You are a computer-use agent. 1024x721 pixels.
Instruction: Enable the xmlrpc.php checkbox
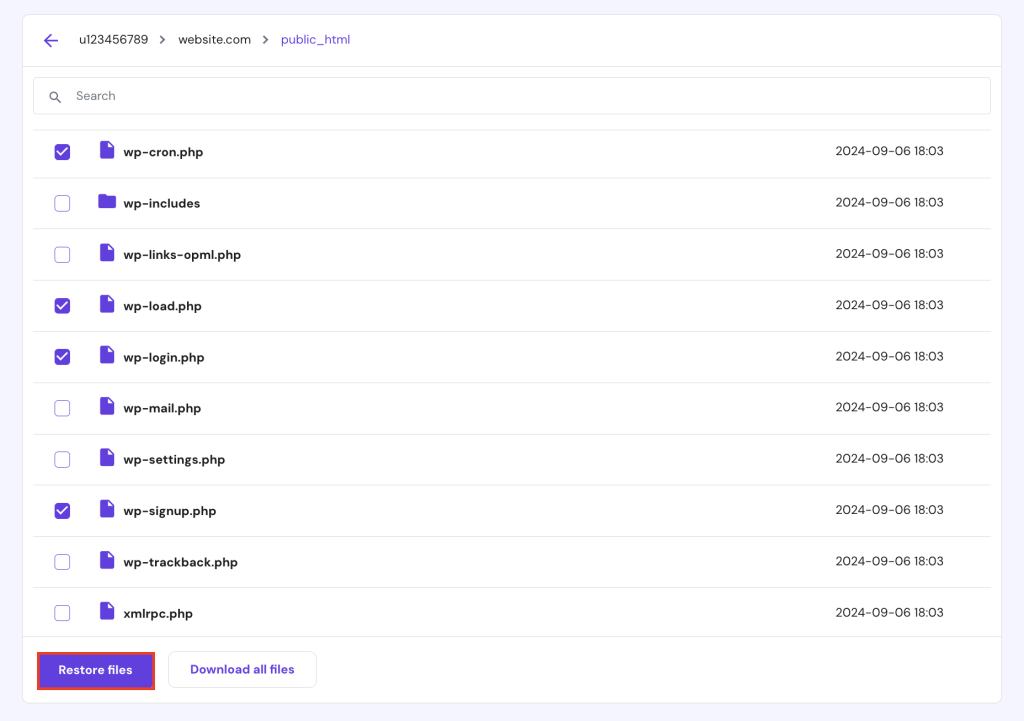click(x=62, y=613)
